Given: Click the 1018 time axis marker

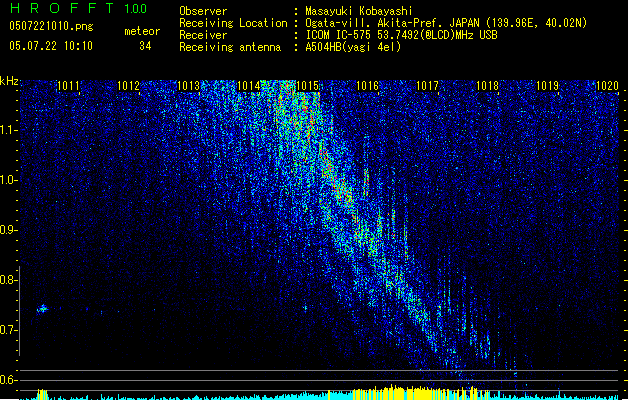Looking at the screenshot, I should point(487,86).
